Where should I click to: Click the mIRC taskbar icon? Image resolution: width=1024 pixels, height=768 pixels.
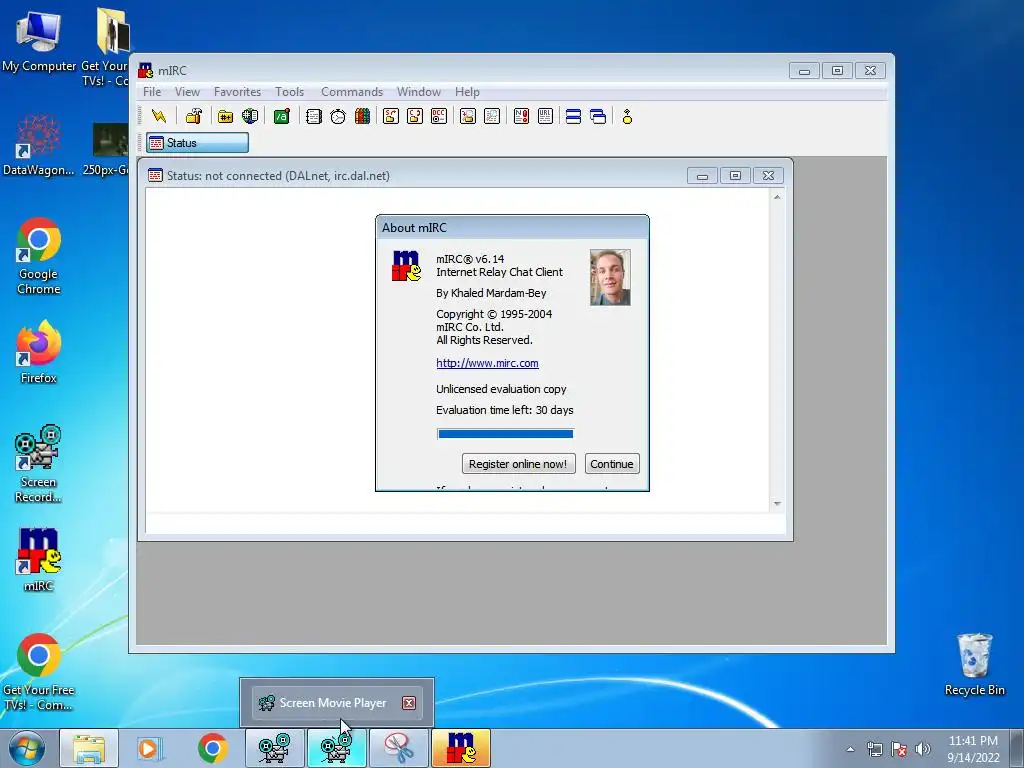[x=460, y=748]
